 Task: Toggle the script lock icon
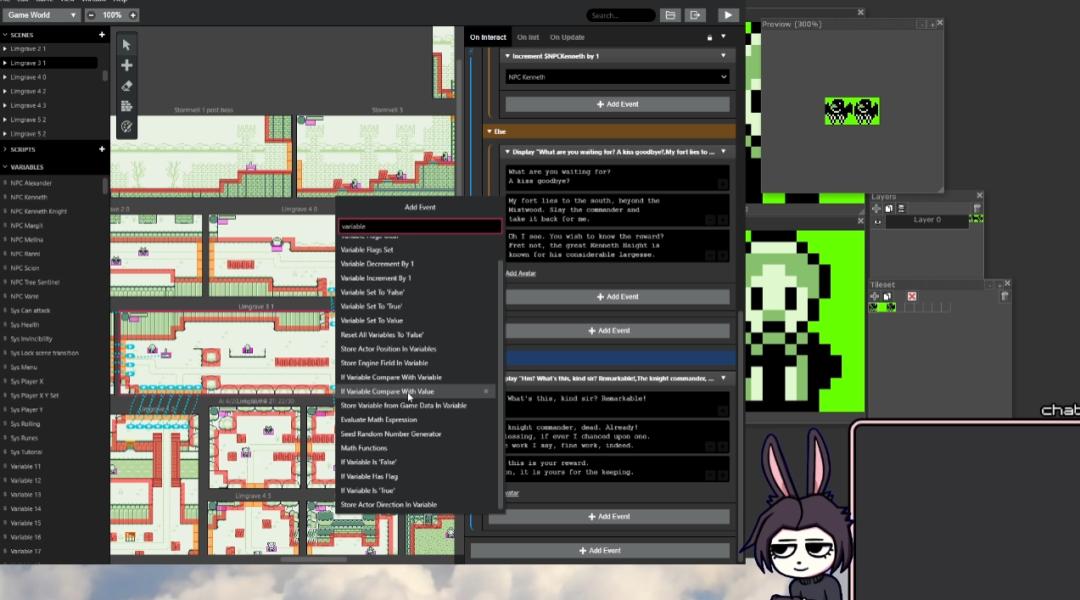[709, 37]
